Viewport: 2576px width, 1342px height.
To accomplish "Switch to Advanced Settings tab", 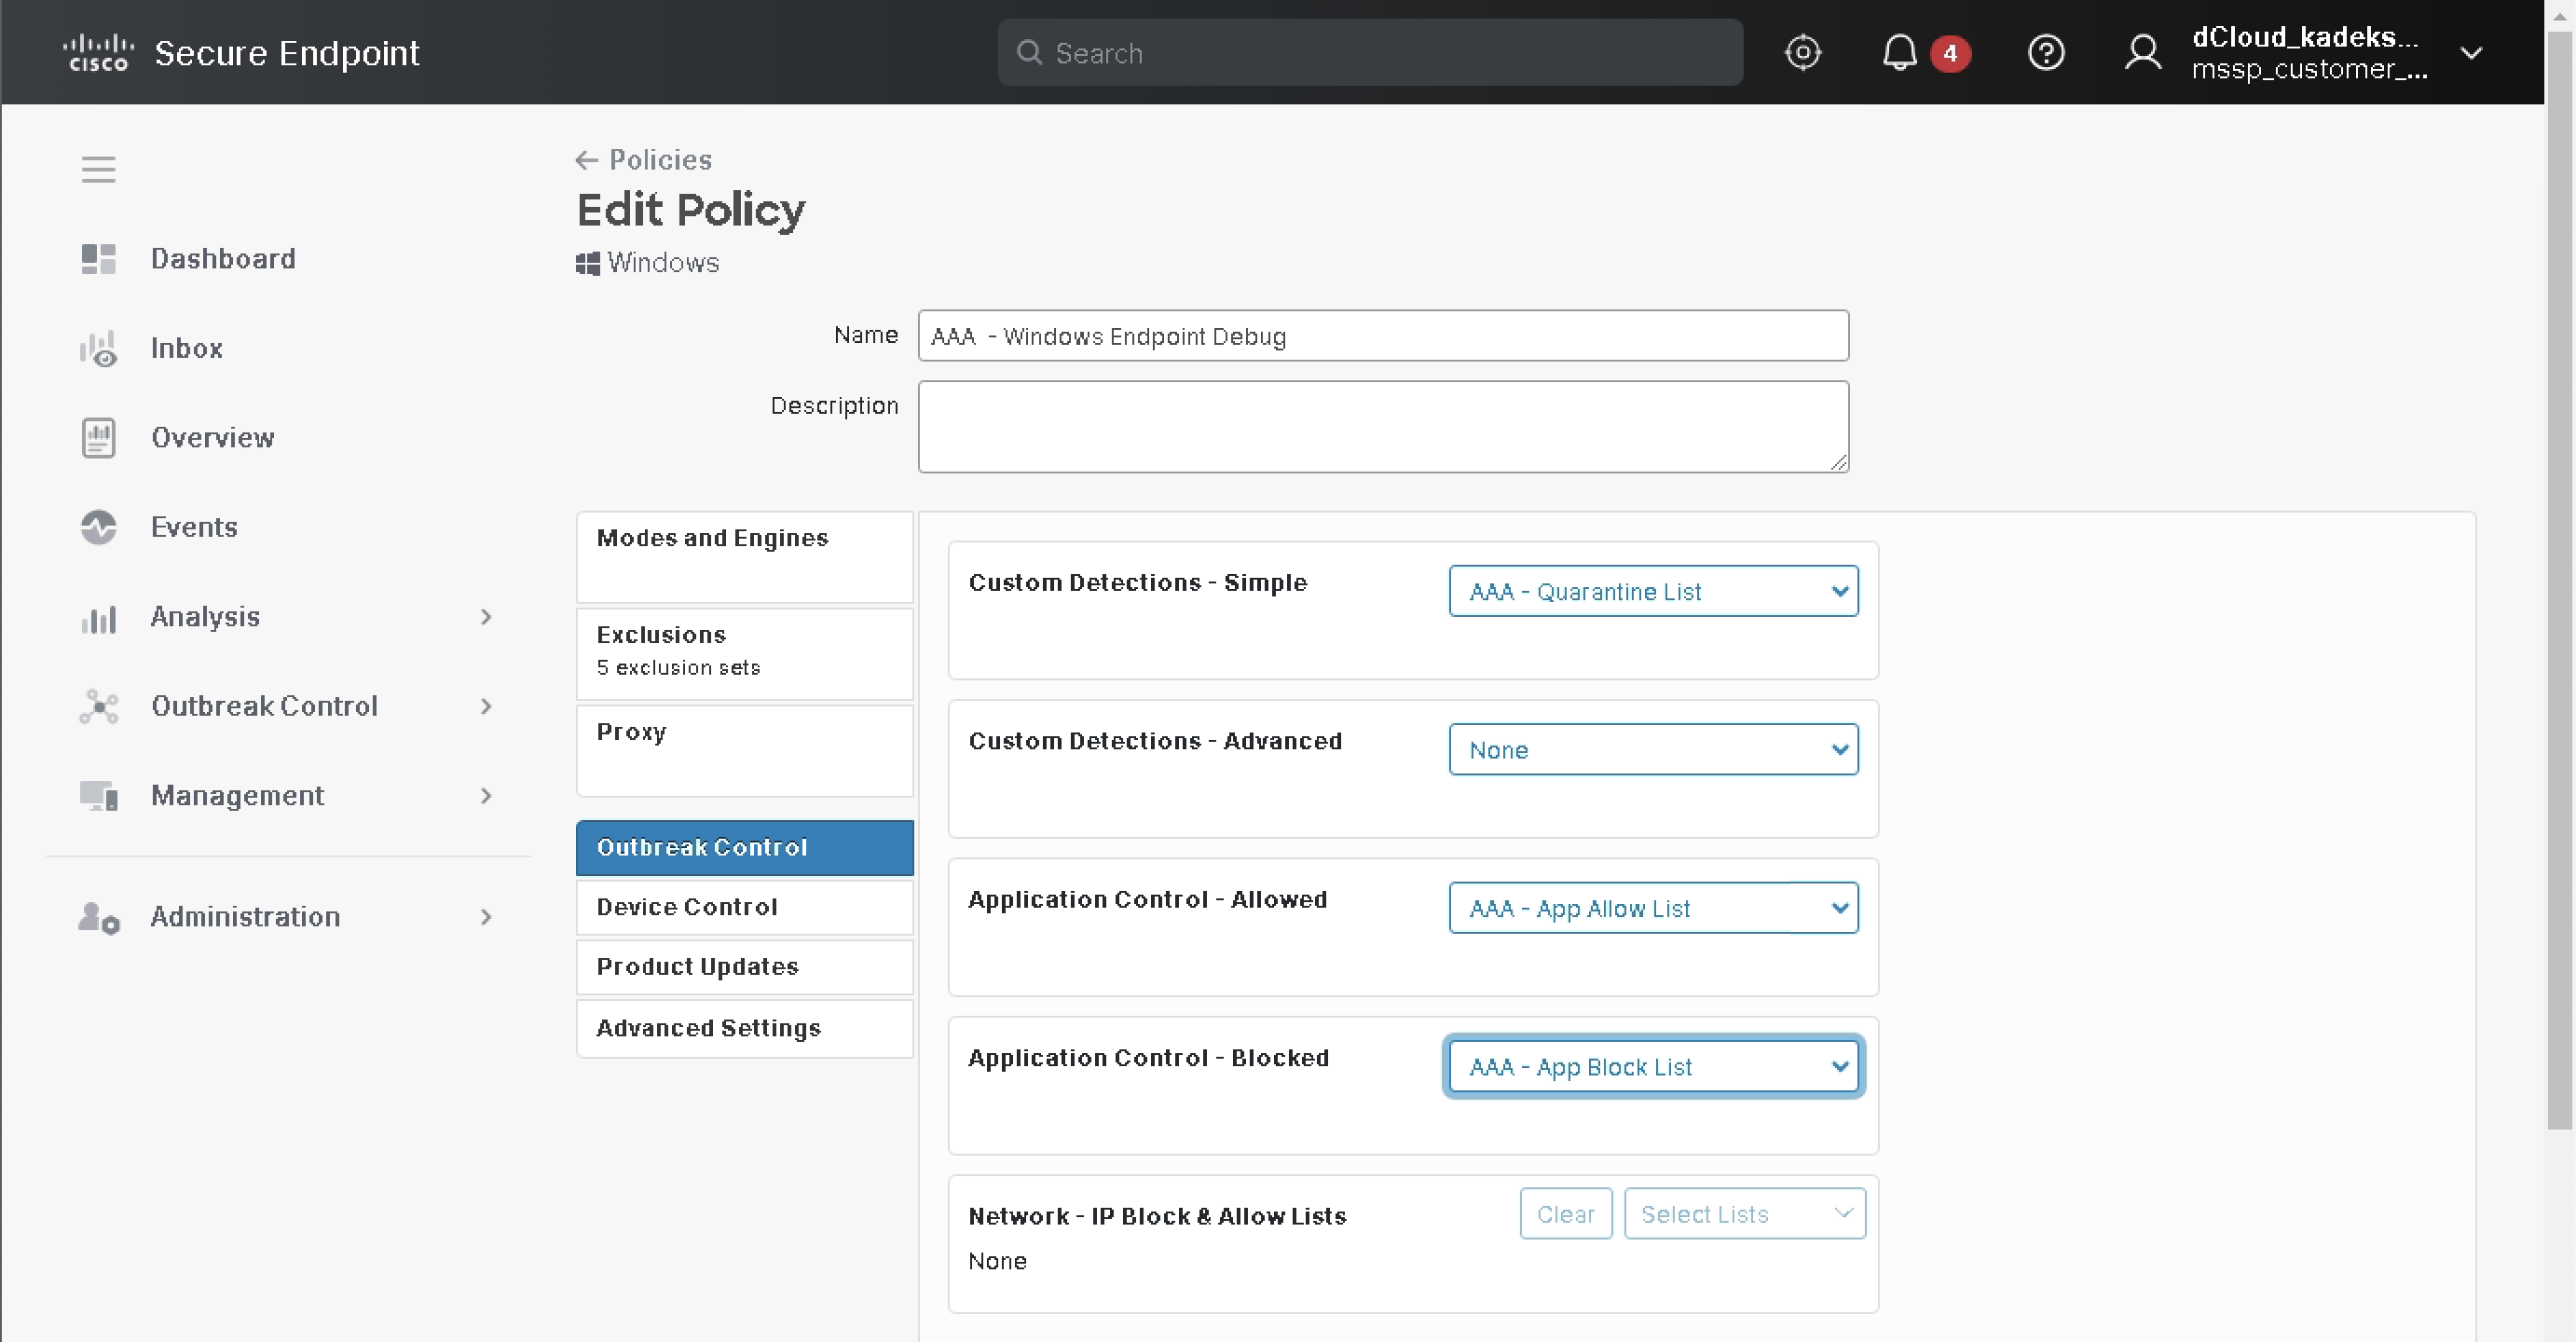I will pyautogui.click(x=744, y=1028).
